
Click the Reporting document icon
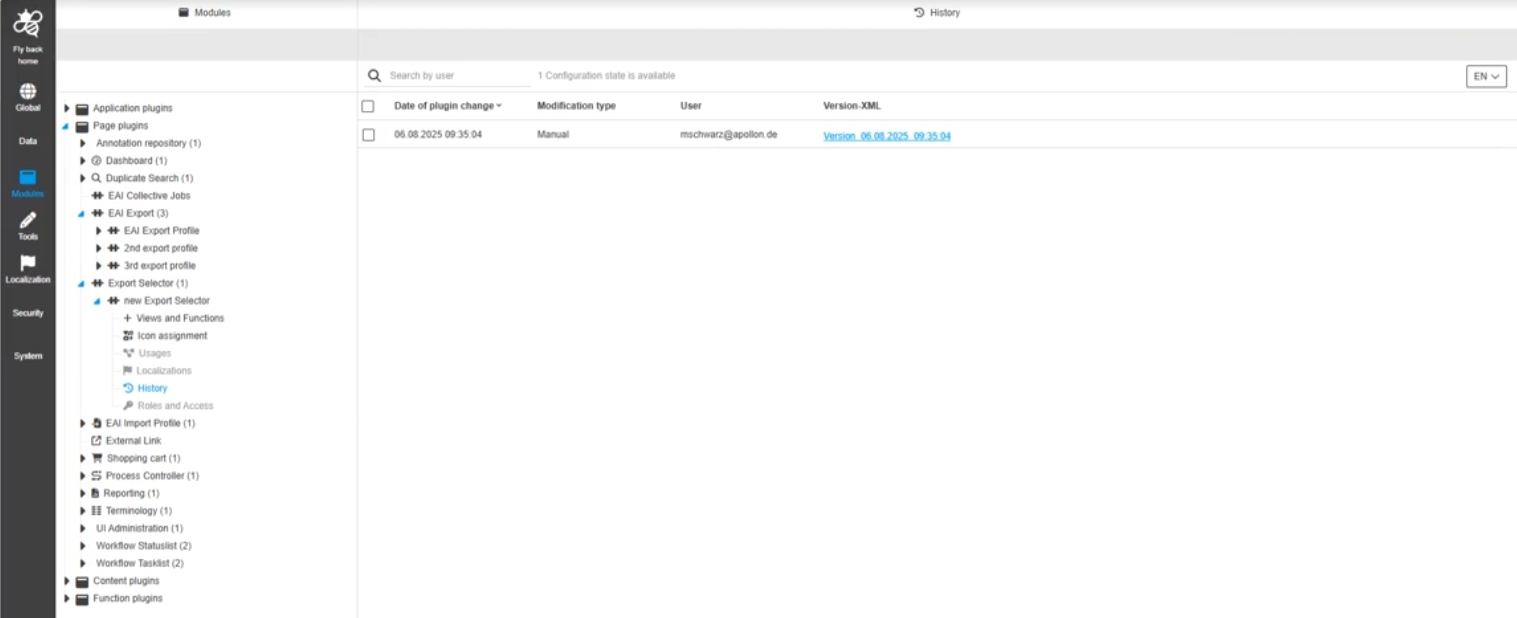tap(96, 493)
